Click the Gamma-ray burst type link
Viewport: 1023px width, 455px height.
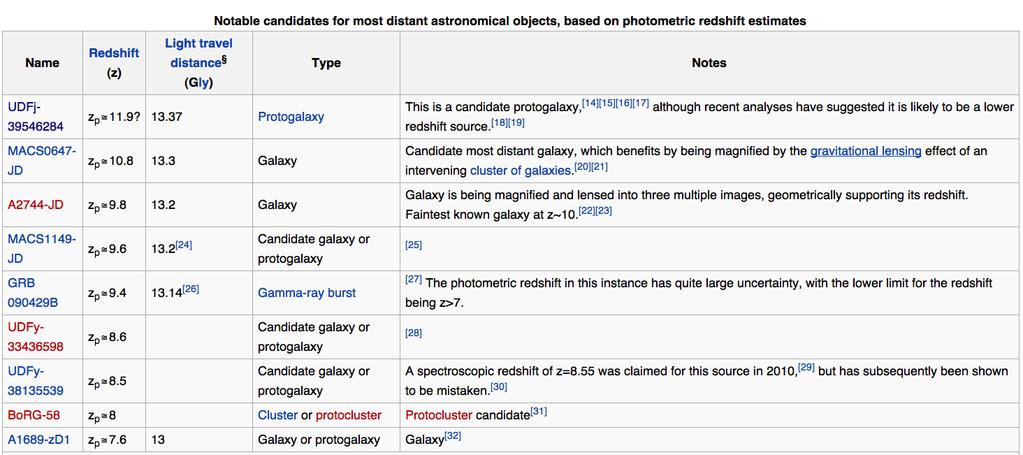click(x=307, y=293)
